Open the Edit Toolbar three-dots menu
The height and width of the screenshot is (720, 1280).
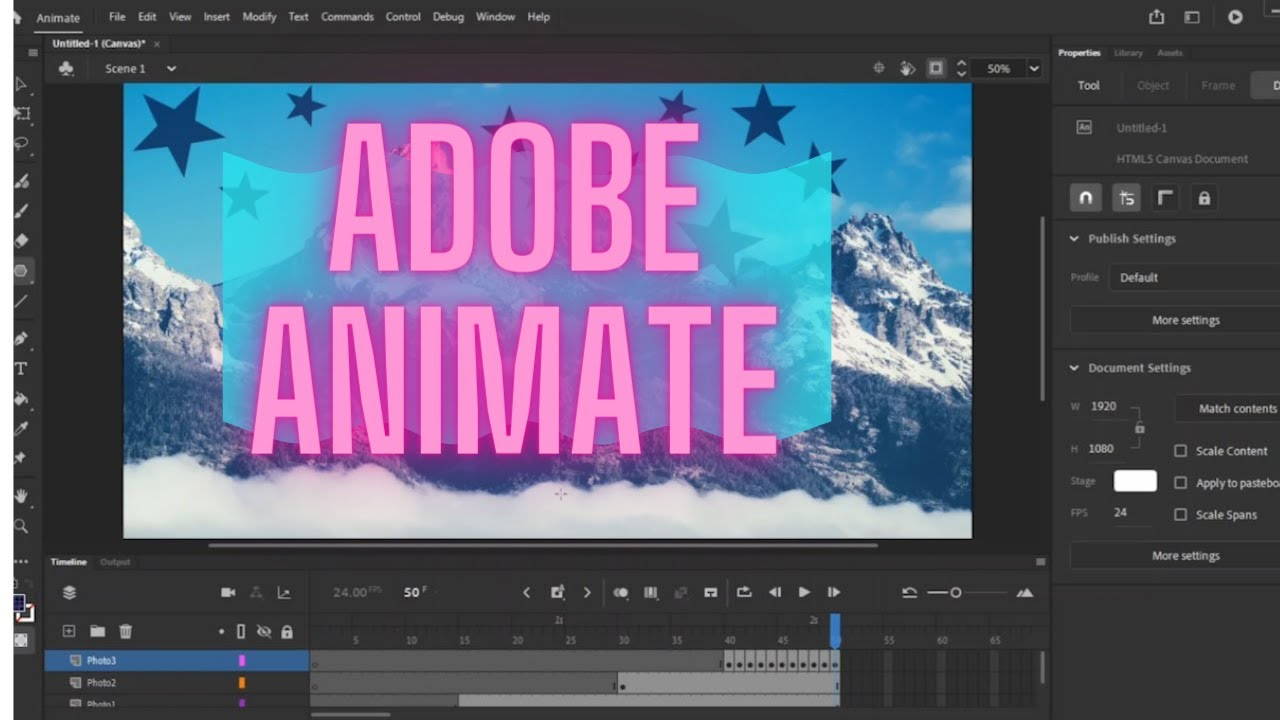click(x=19, y=562)
